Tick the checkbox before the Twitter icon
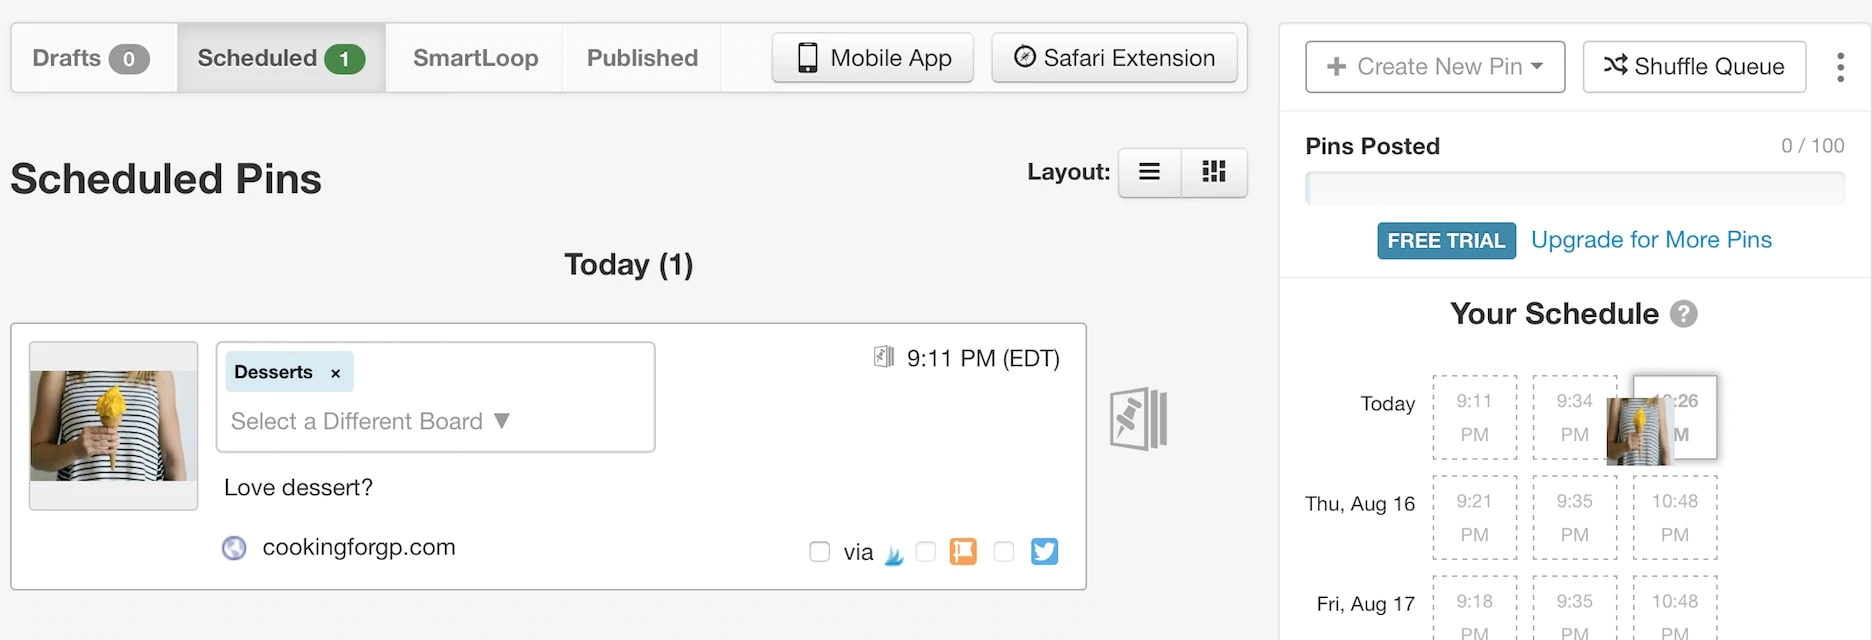The height and width of the screenshot is (640, 1872). 1004,552
